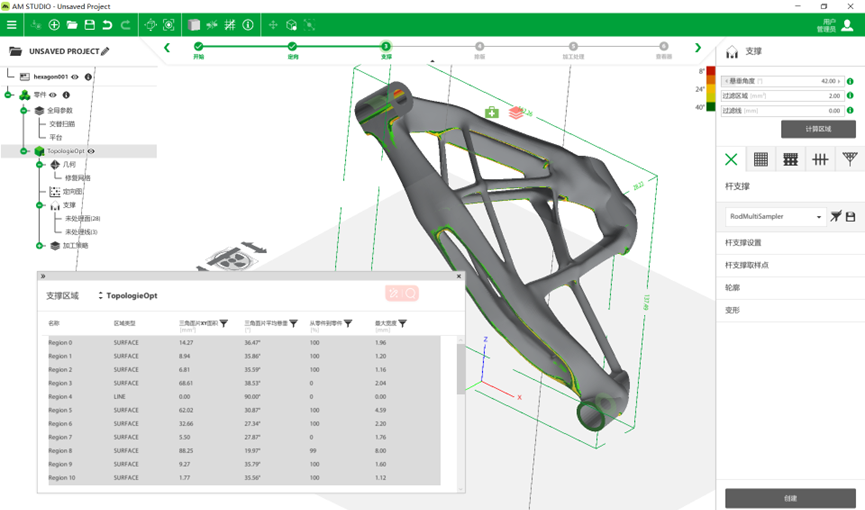Toggle visibility of TopologieOpt part
The height and width of the screenshot is (510, 865).
click(91, 151)
